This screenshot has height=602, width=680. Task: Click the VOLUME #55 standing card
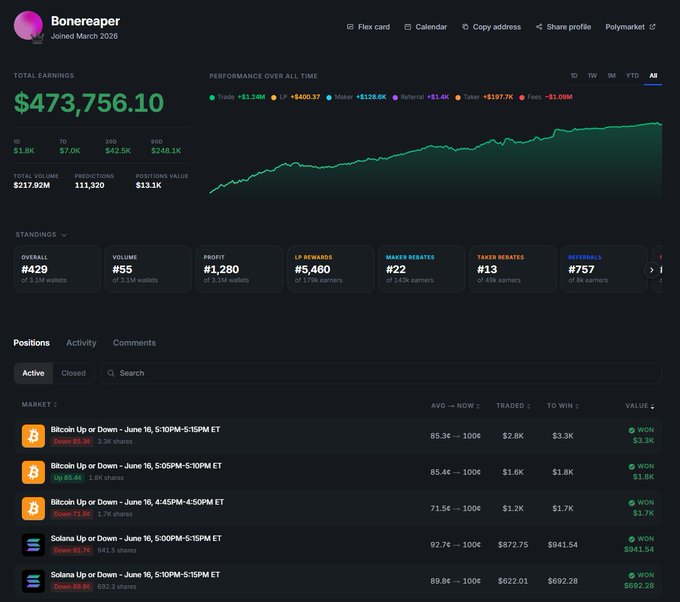point(148,269)
